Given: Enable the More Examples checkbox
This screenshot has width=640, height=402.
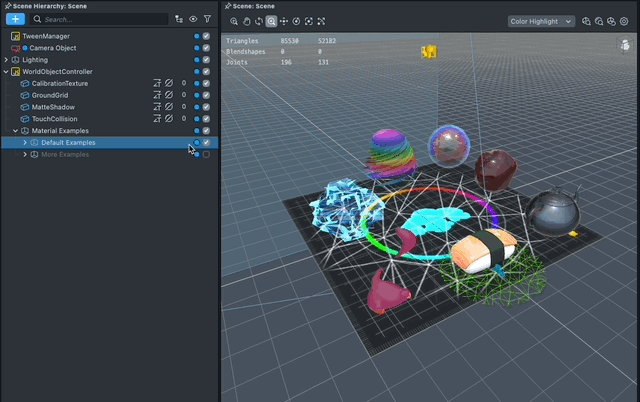Looking at the screenshot, I should coord(206,155).
